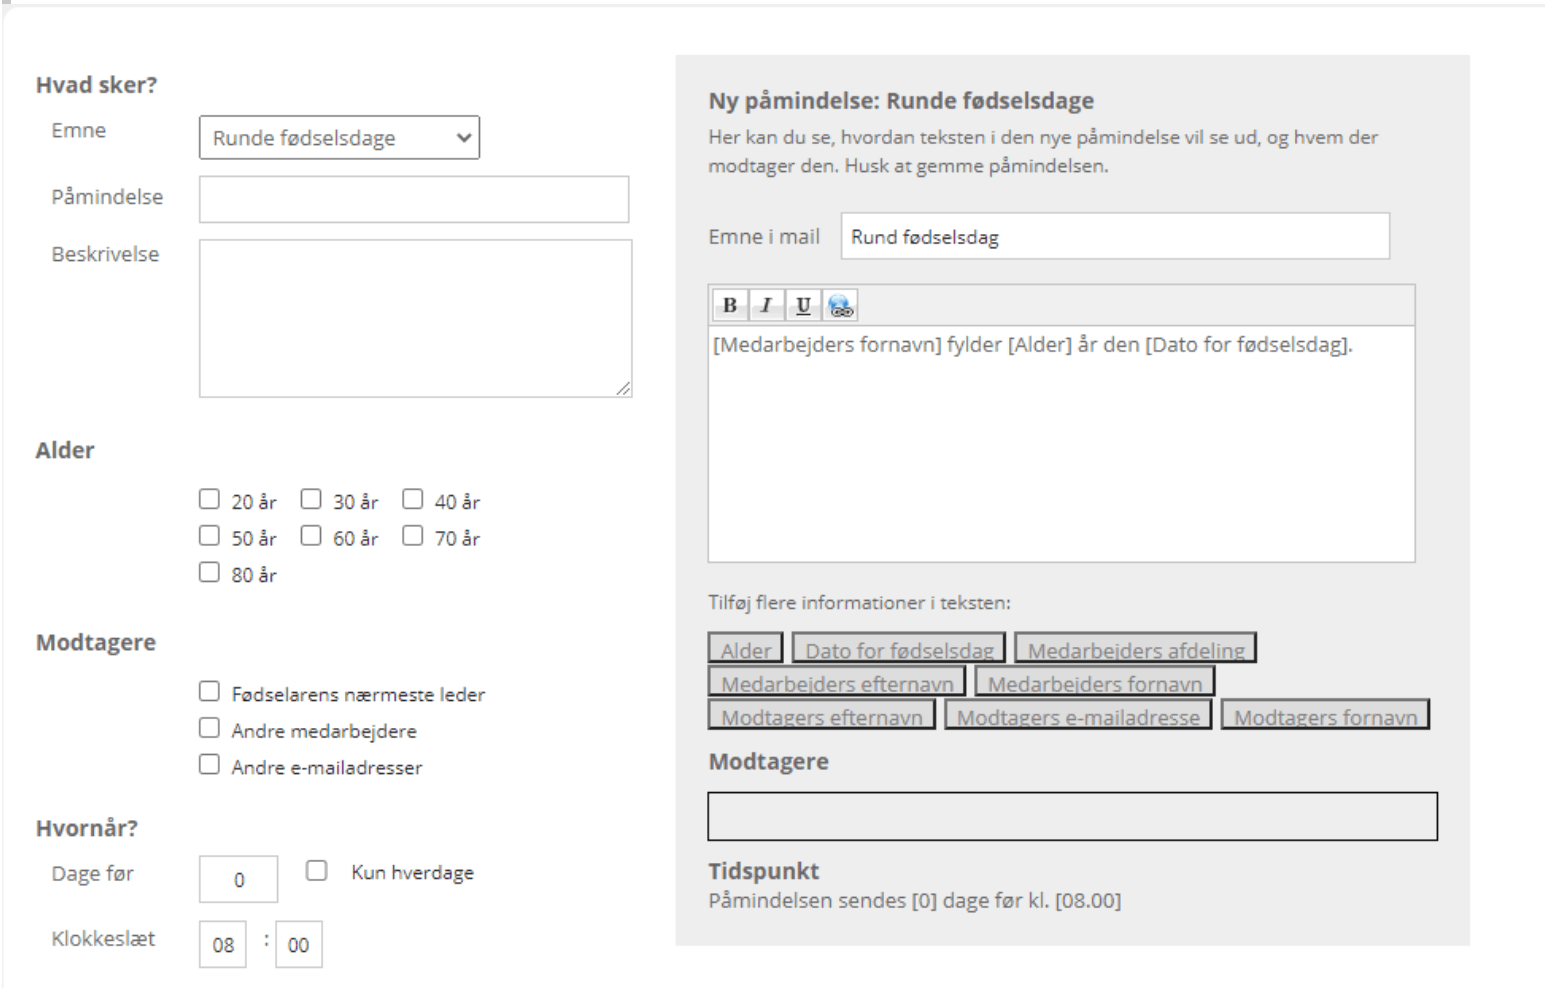Insert Medarbejders afdeling into text
Viewport: 1545px width, 988px height.
[x=1135, y=649]
